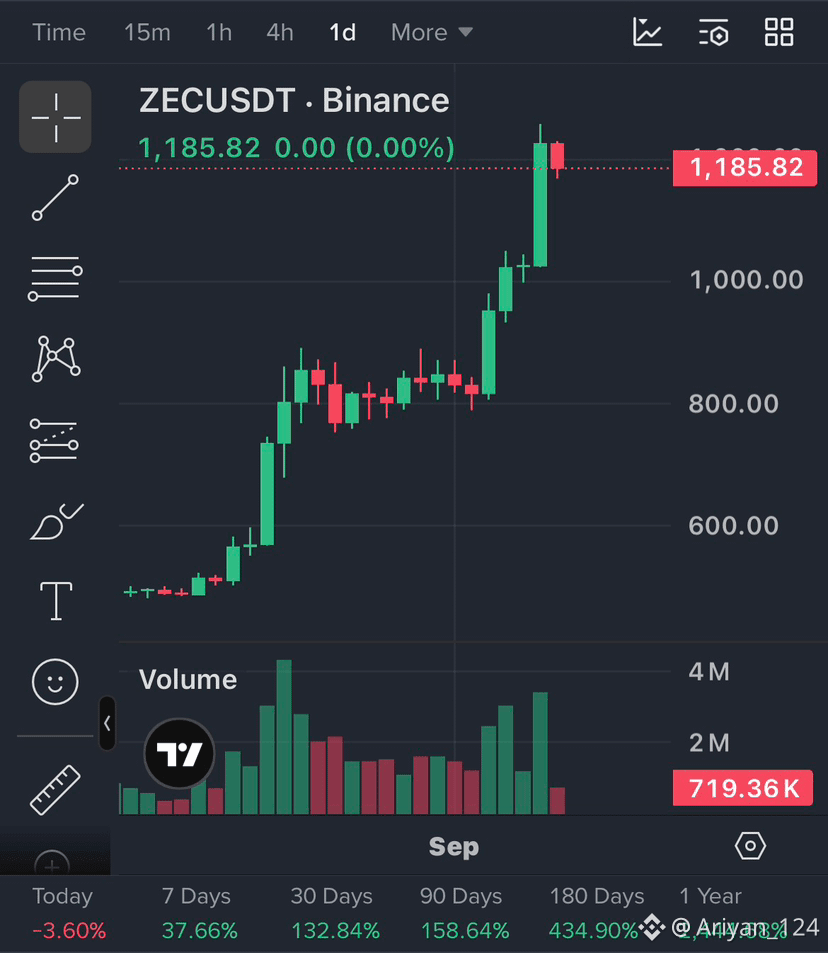Select the brush drawing tool
Image resolution: width=828 pixels, height=953 pixels.
pos(56,521)
